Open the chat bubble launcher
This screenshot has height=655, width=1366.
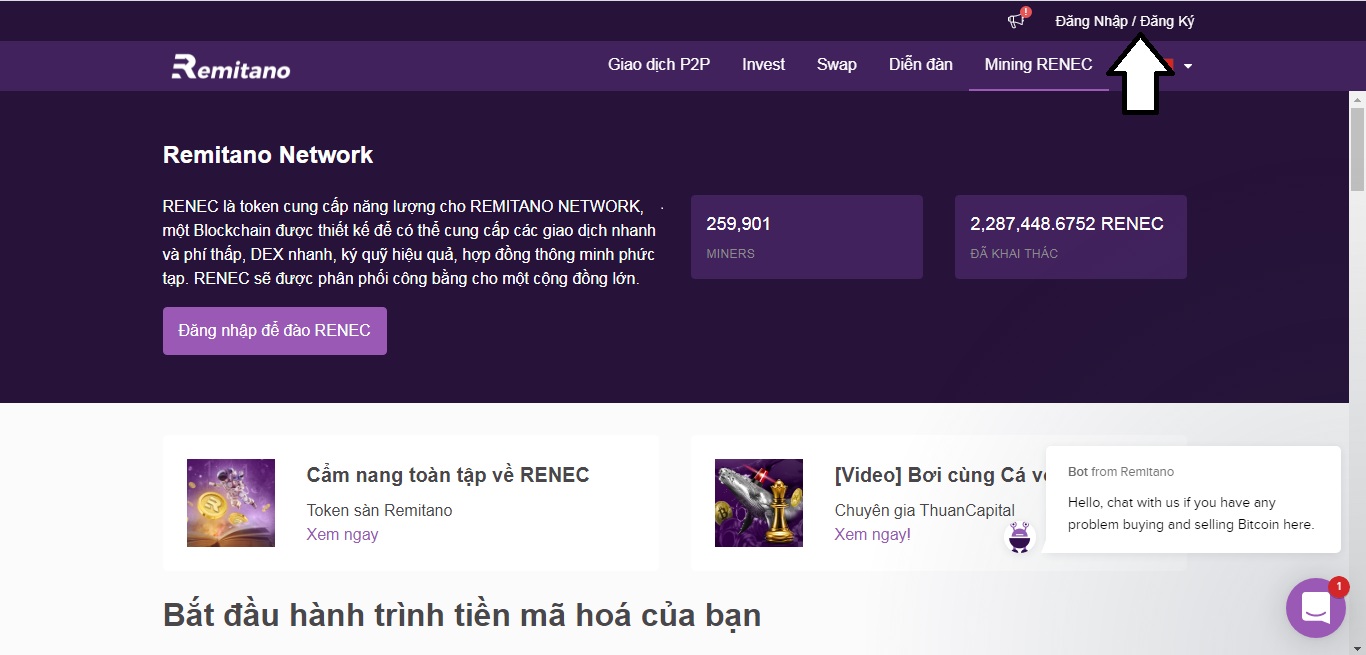click(1315, 607)
